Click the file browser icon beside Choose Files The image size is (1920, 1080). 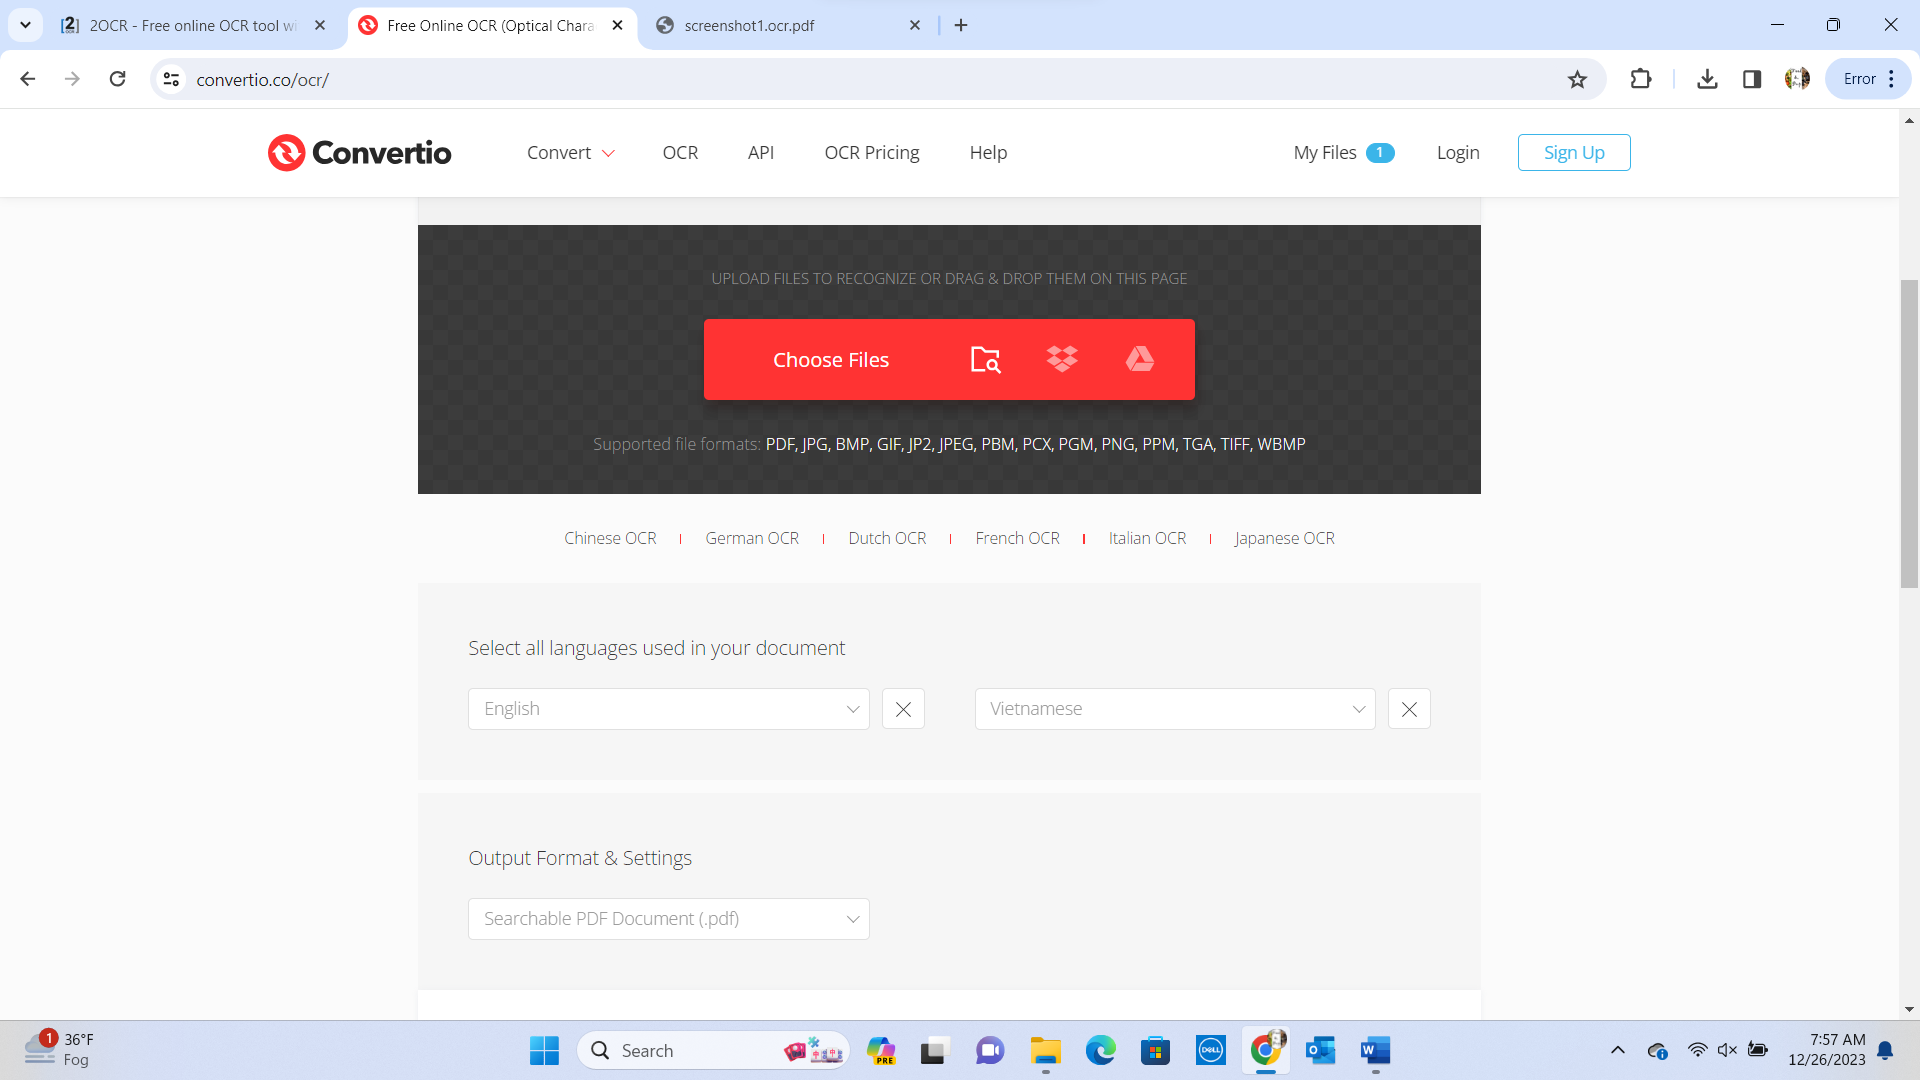click(x=984, y=359)
